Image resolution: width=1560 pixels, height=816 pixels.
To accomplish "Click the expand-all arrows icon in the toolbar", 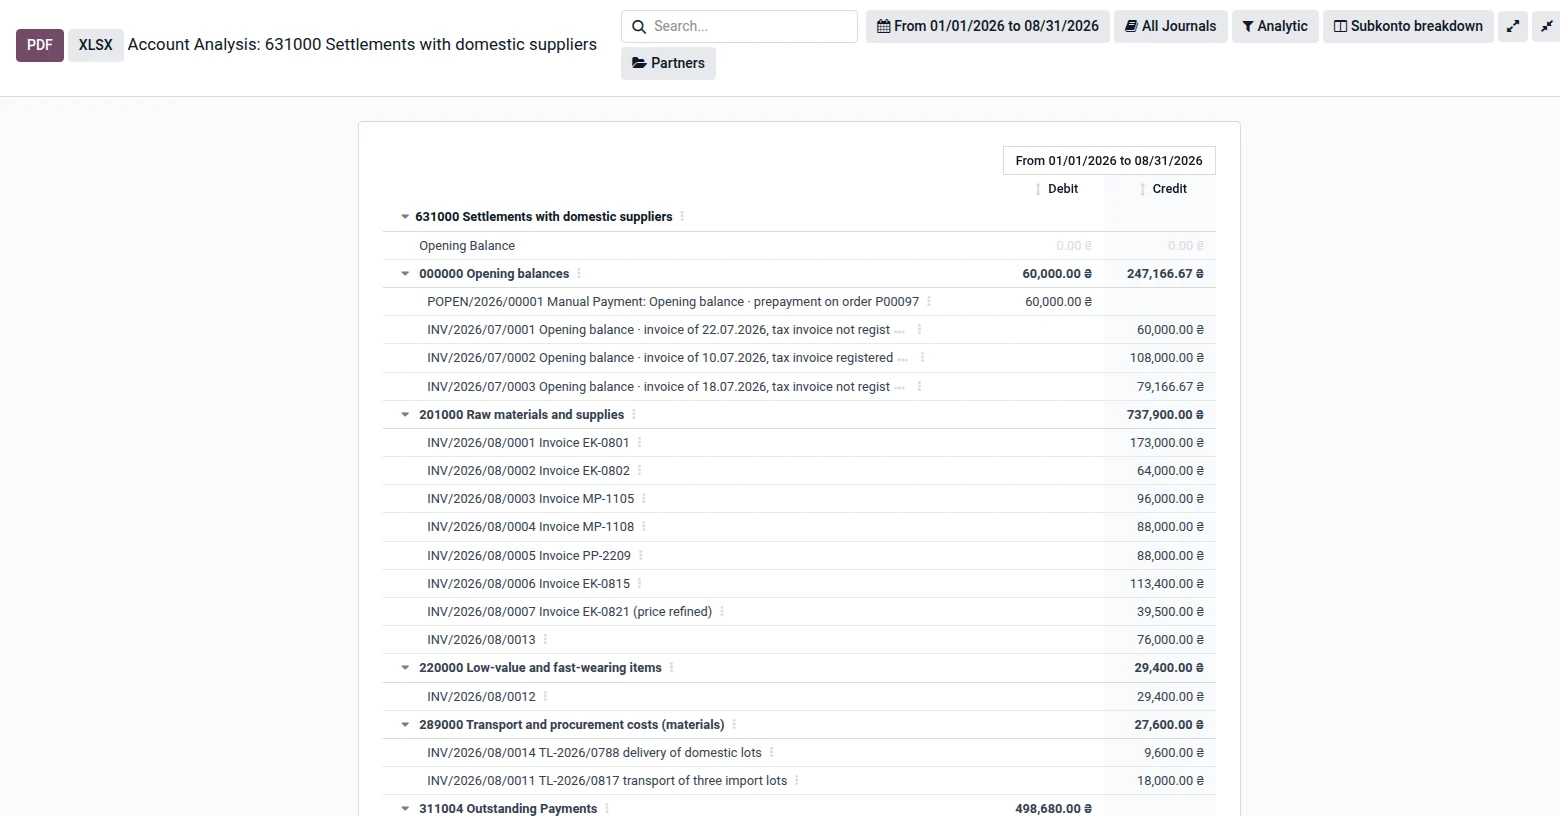I will 1513,26.
